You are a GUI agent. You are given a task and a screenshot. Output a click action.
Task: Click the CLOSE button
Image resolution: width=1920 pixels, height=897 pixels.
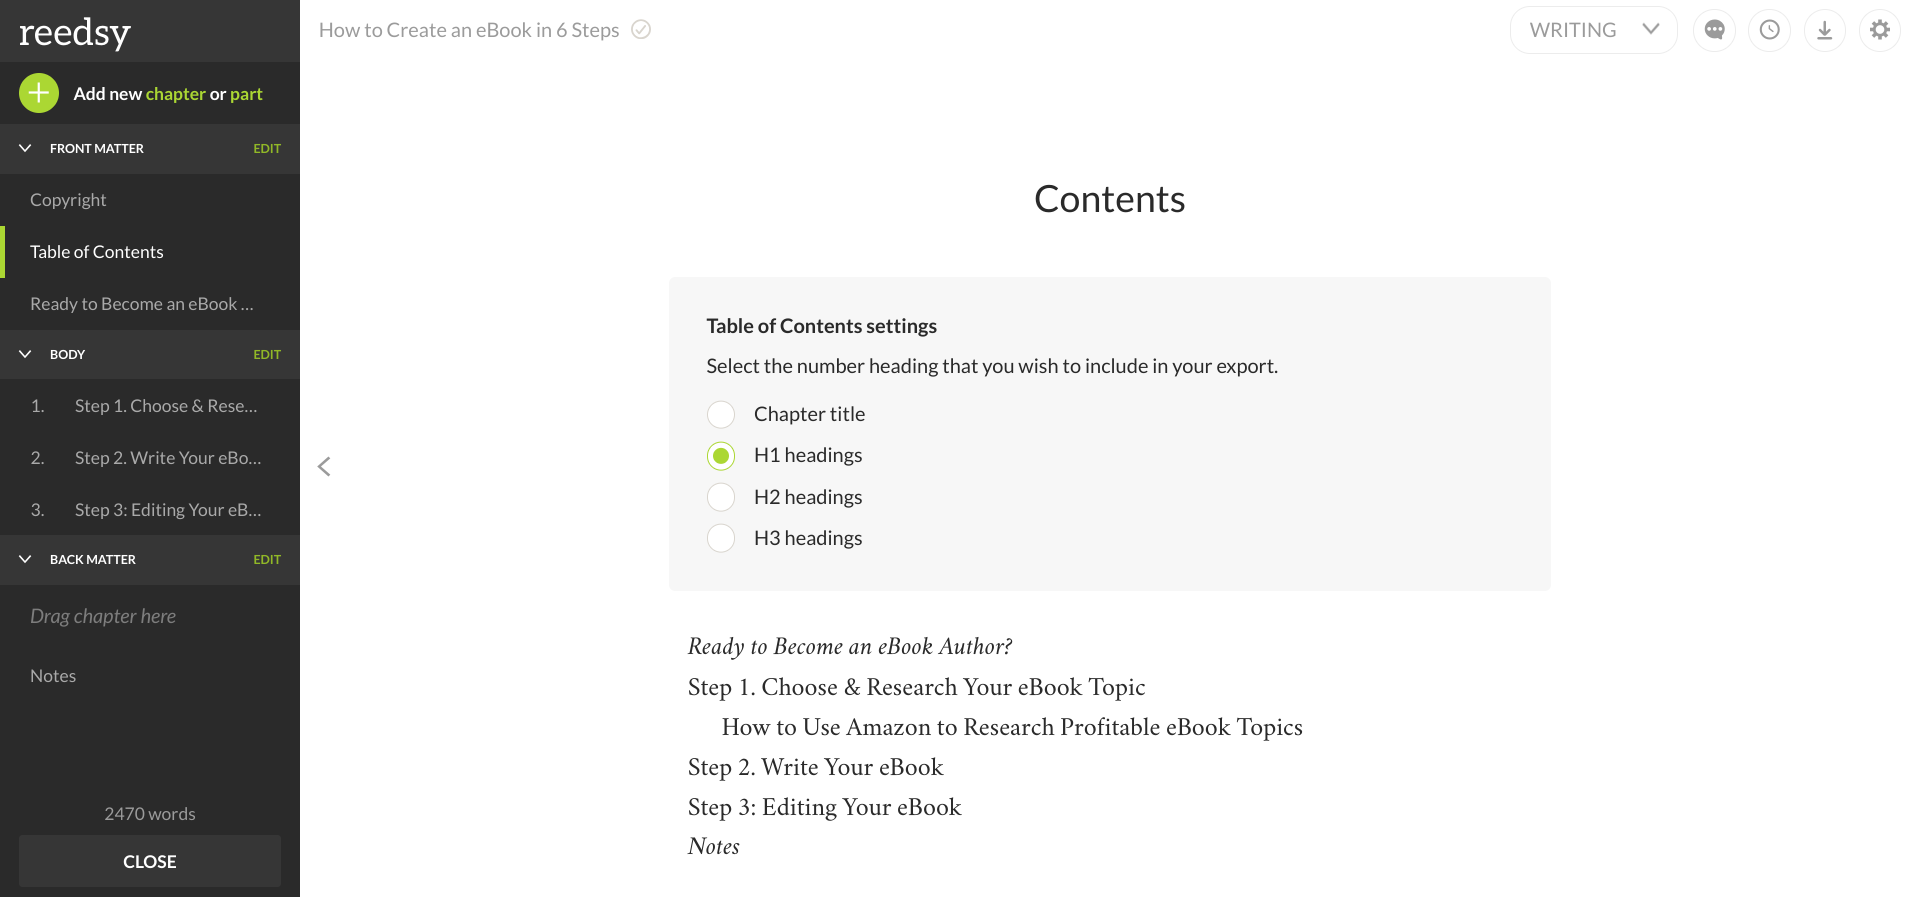coord(150,861)
